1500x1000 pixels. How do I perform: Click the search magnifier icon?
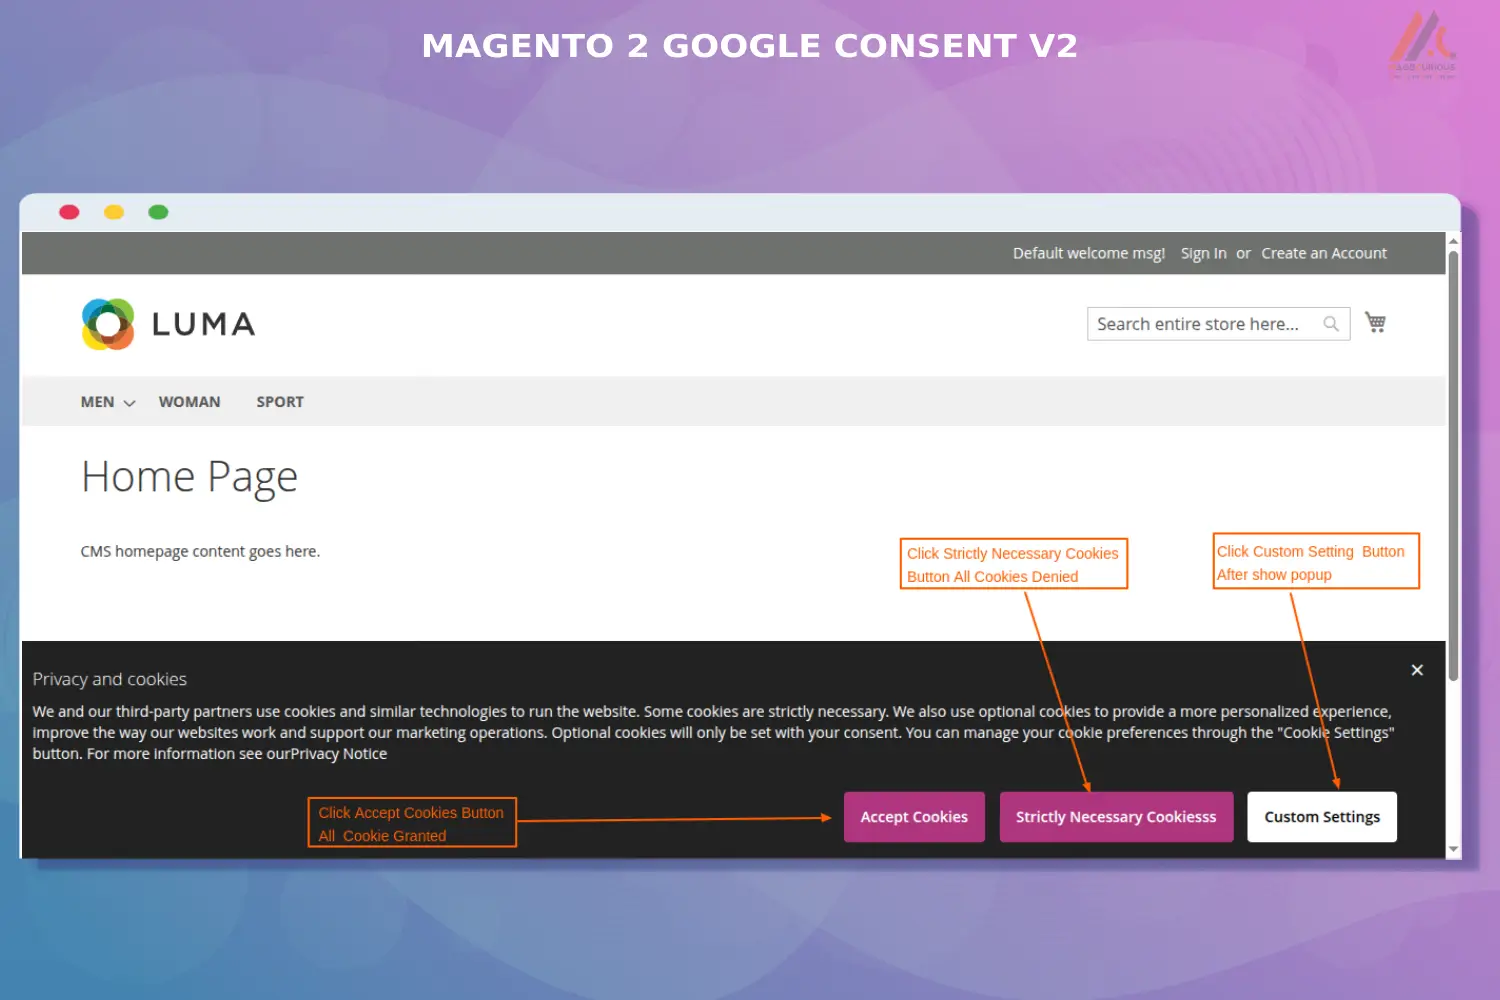[1331, 323]
